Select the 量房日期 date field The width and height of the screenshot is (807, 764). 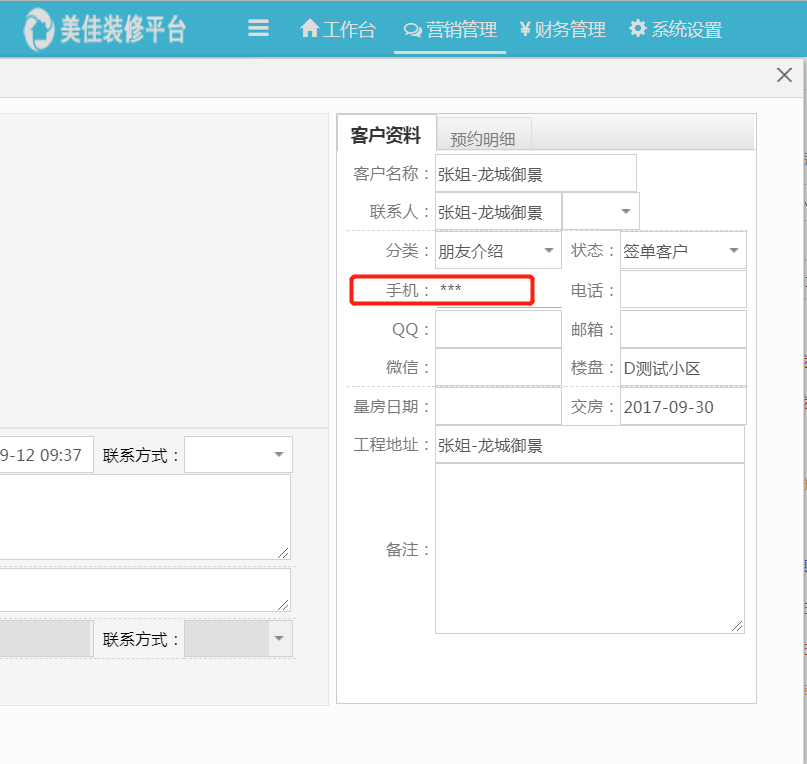[x=497, y=406]
